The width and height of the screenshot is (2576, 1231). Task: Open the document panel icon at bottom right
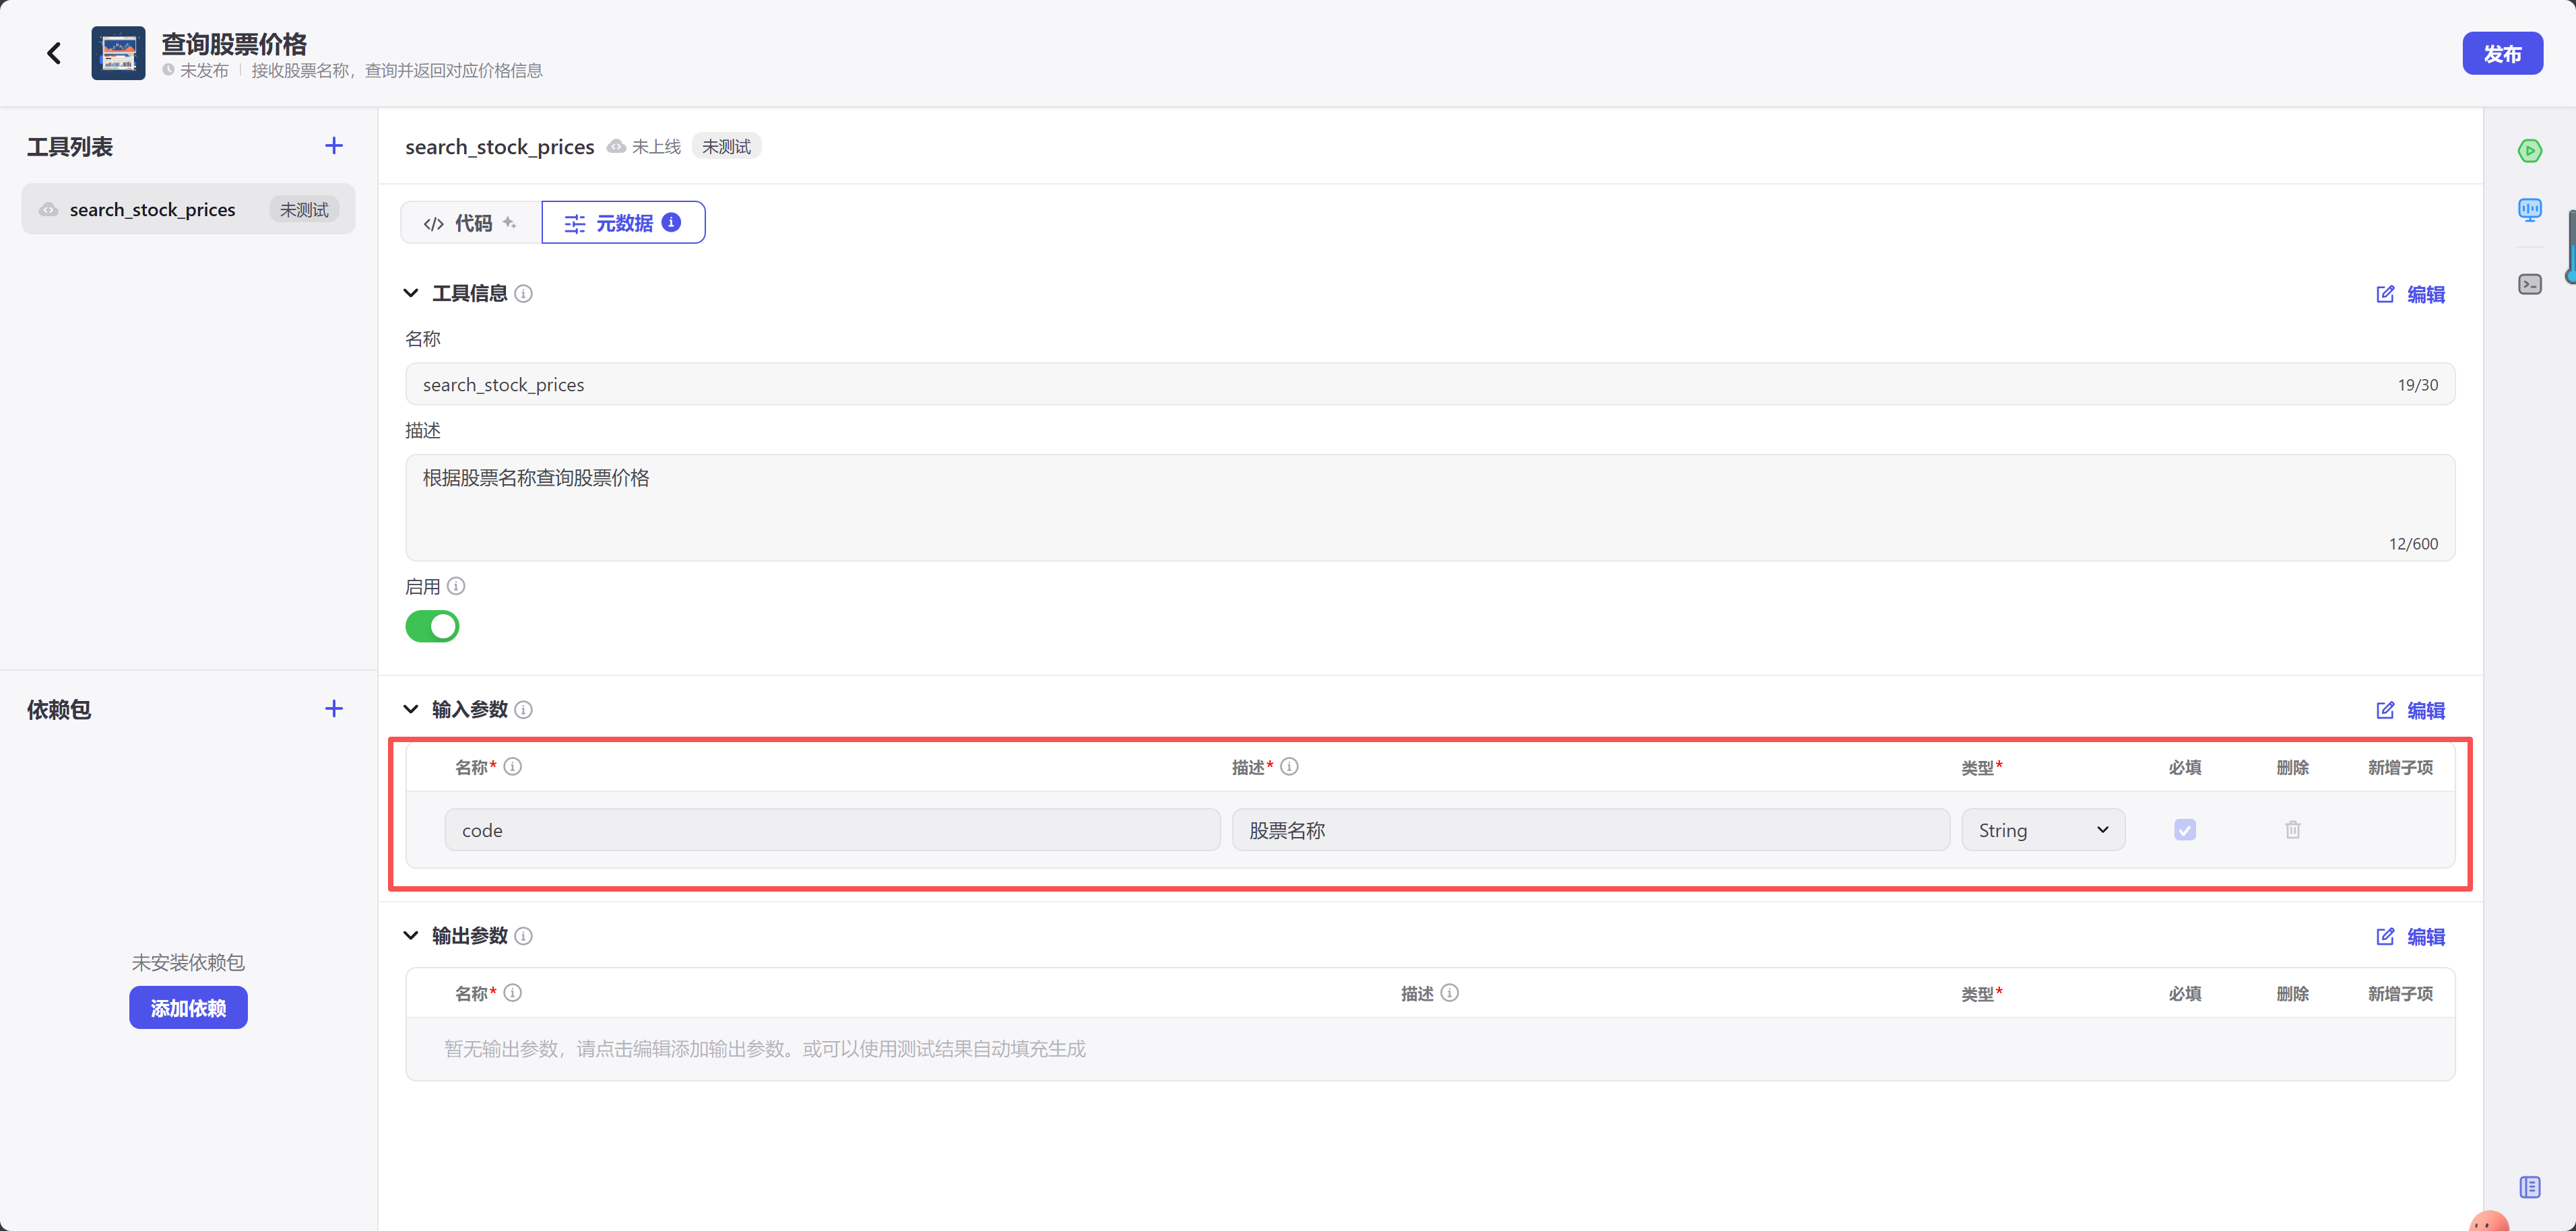(2529, 1187)
